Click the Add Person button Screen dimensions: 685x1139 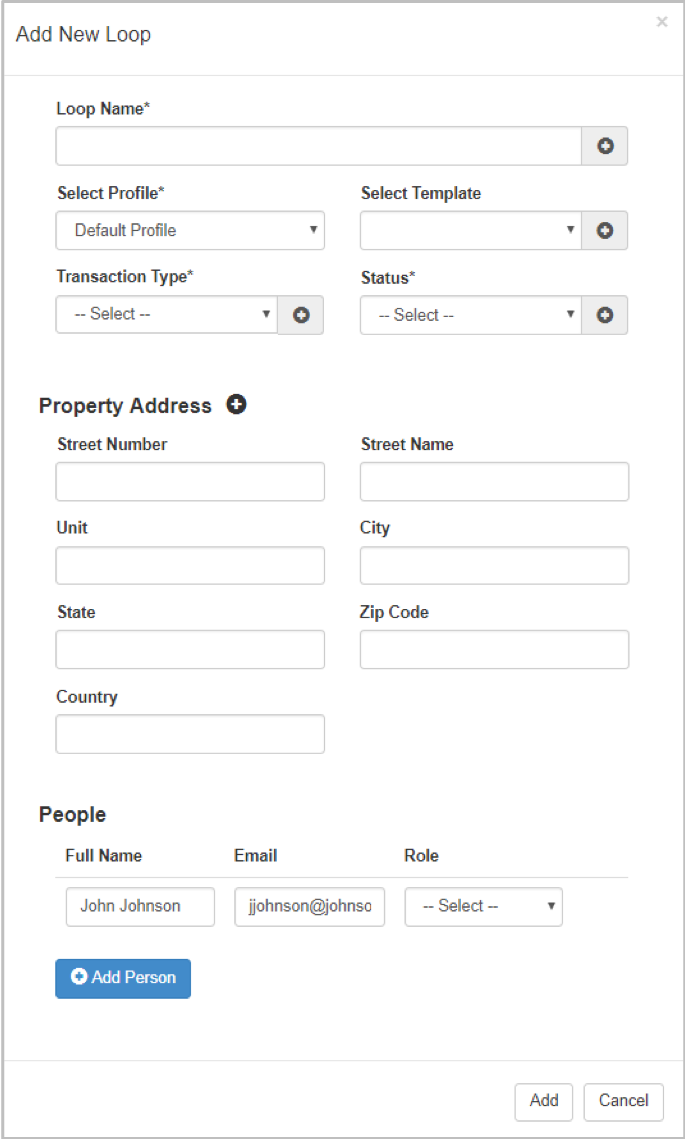tap(123, 978)
